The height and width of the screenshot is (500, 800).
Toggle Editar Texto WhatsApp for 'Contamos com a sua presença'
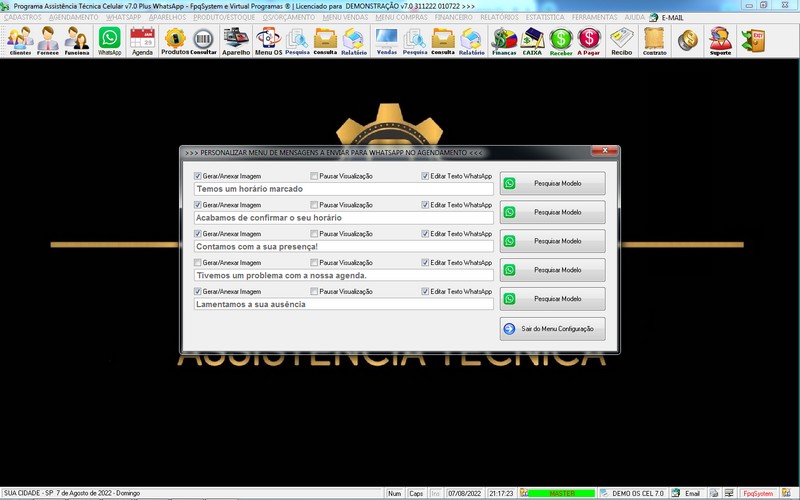(x=425, y=234)
